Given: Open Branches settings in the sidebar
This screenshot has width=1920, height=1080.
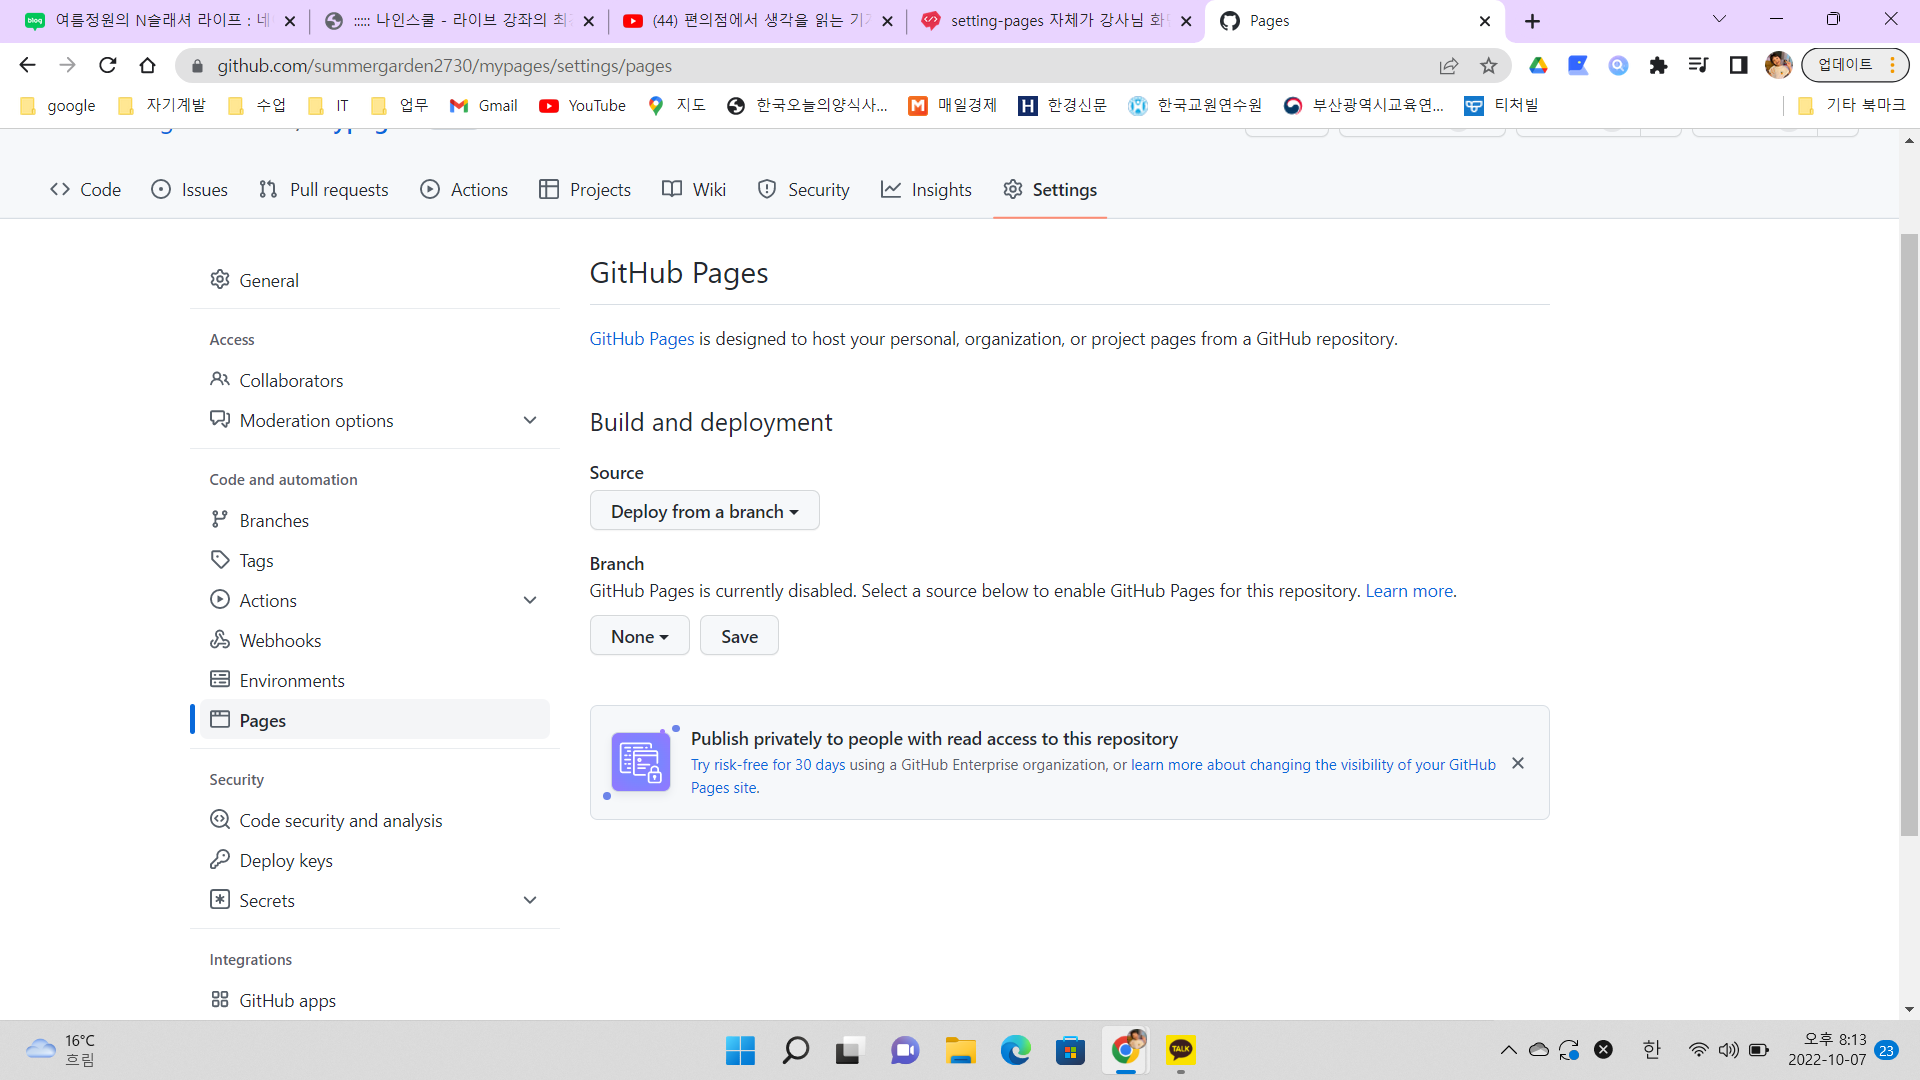Looking at the screenshot, I should tap(375, 520).
